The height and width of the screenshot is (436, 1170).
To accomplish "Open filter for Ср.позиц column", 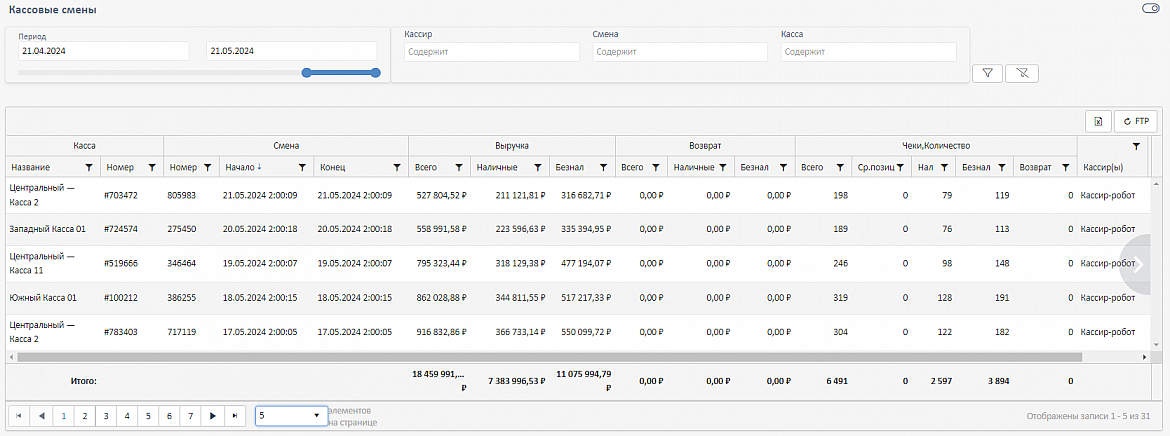I will pos(900,168).
